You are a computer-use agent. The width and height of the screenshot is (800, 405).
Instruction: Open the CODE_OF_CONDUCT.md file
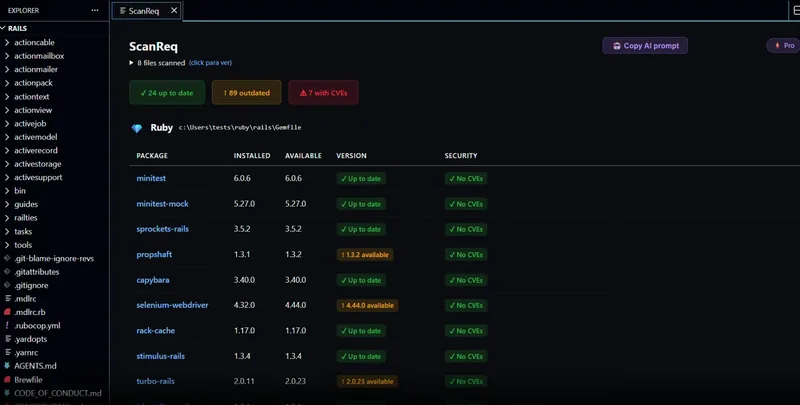pyautogui.click(x=58, y=393)
